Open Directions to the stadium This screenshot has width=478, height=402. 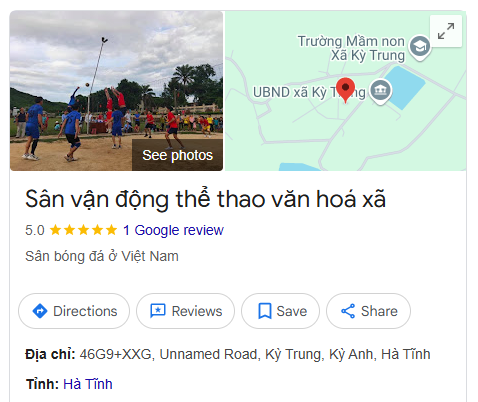[x=74, y=311]
